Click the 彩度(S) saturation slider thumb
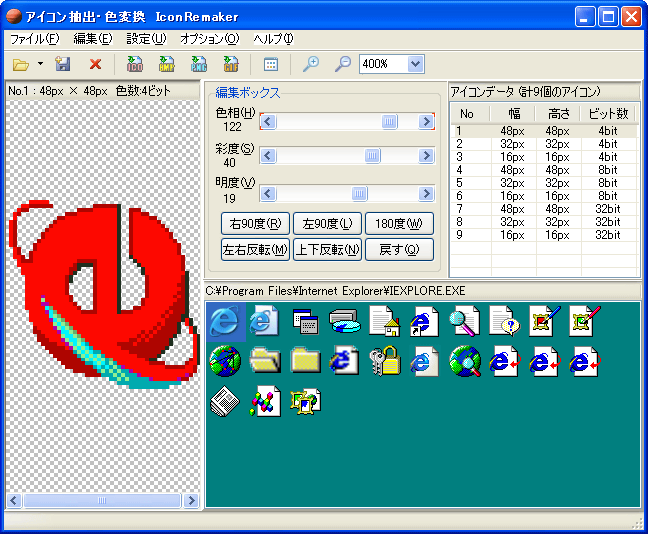This screenshot has height=534, width=648. pyautogui.click(x=372, y=156)
